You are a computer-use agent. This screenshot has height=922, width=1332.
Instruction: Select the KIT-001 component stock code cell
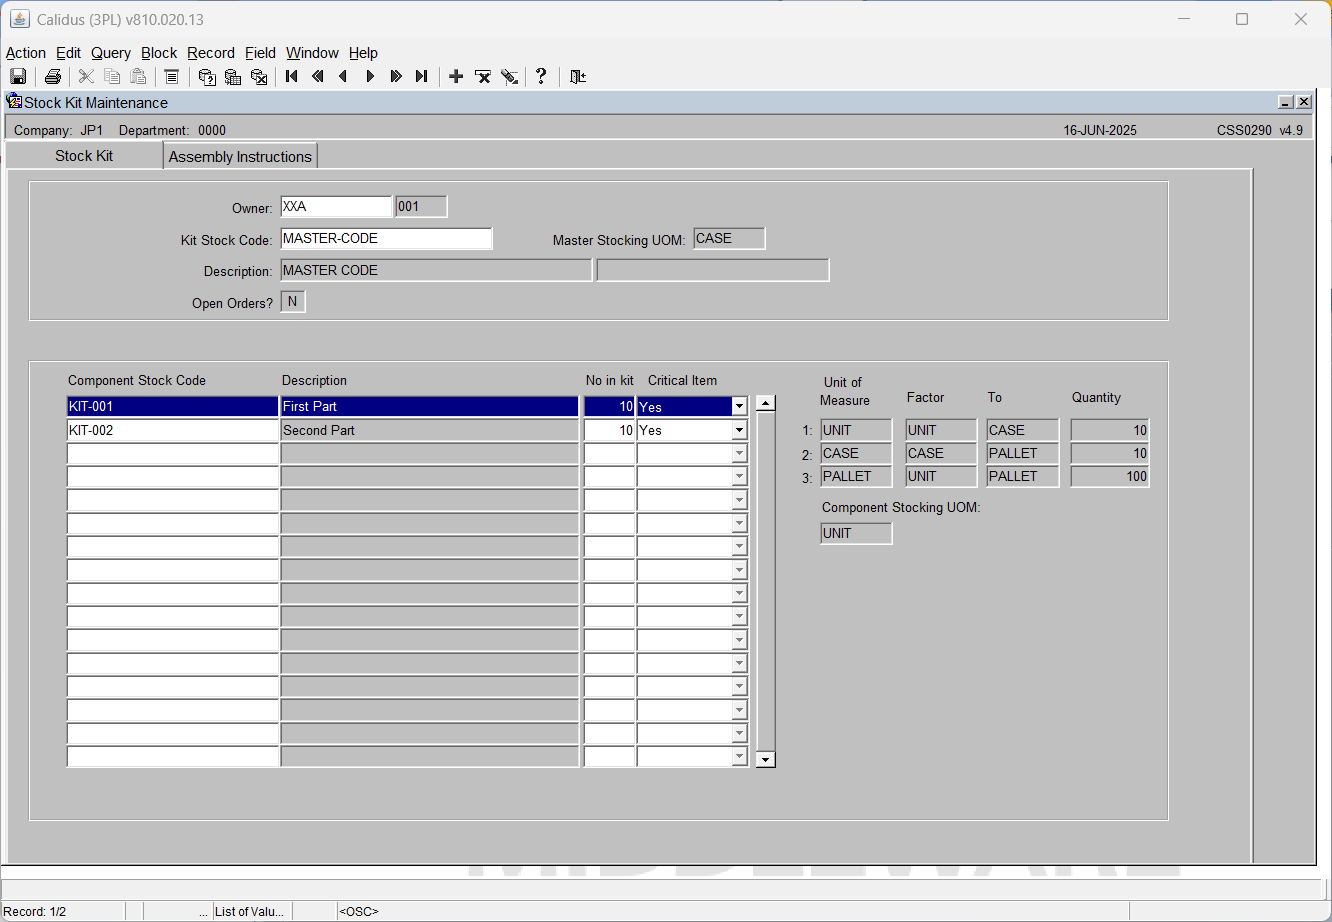click(x=172, y=407)
